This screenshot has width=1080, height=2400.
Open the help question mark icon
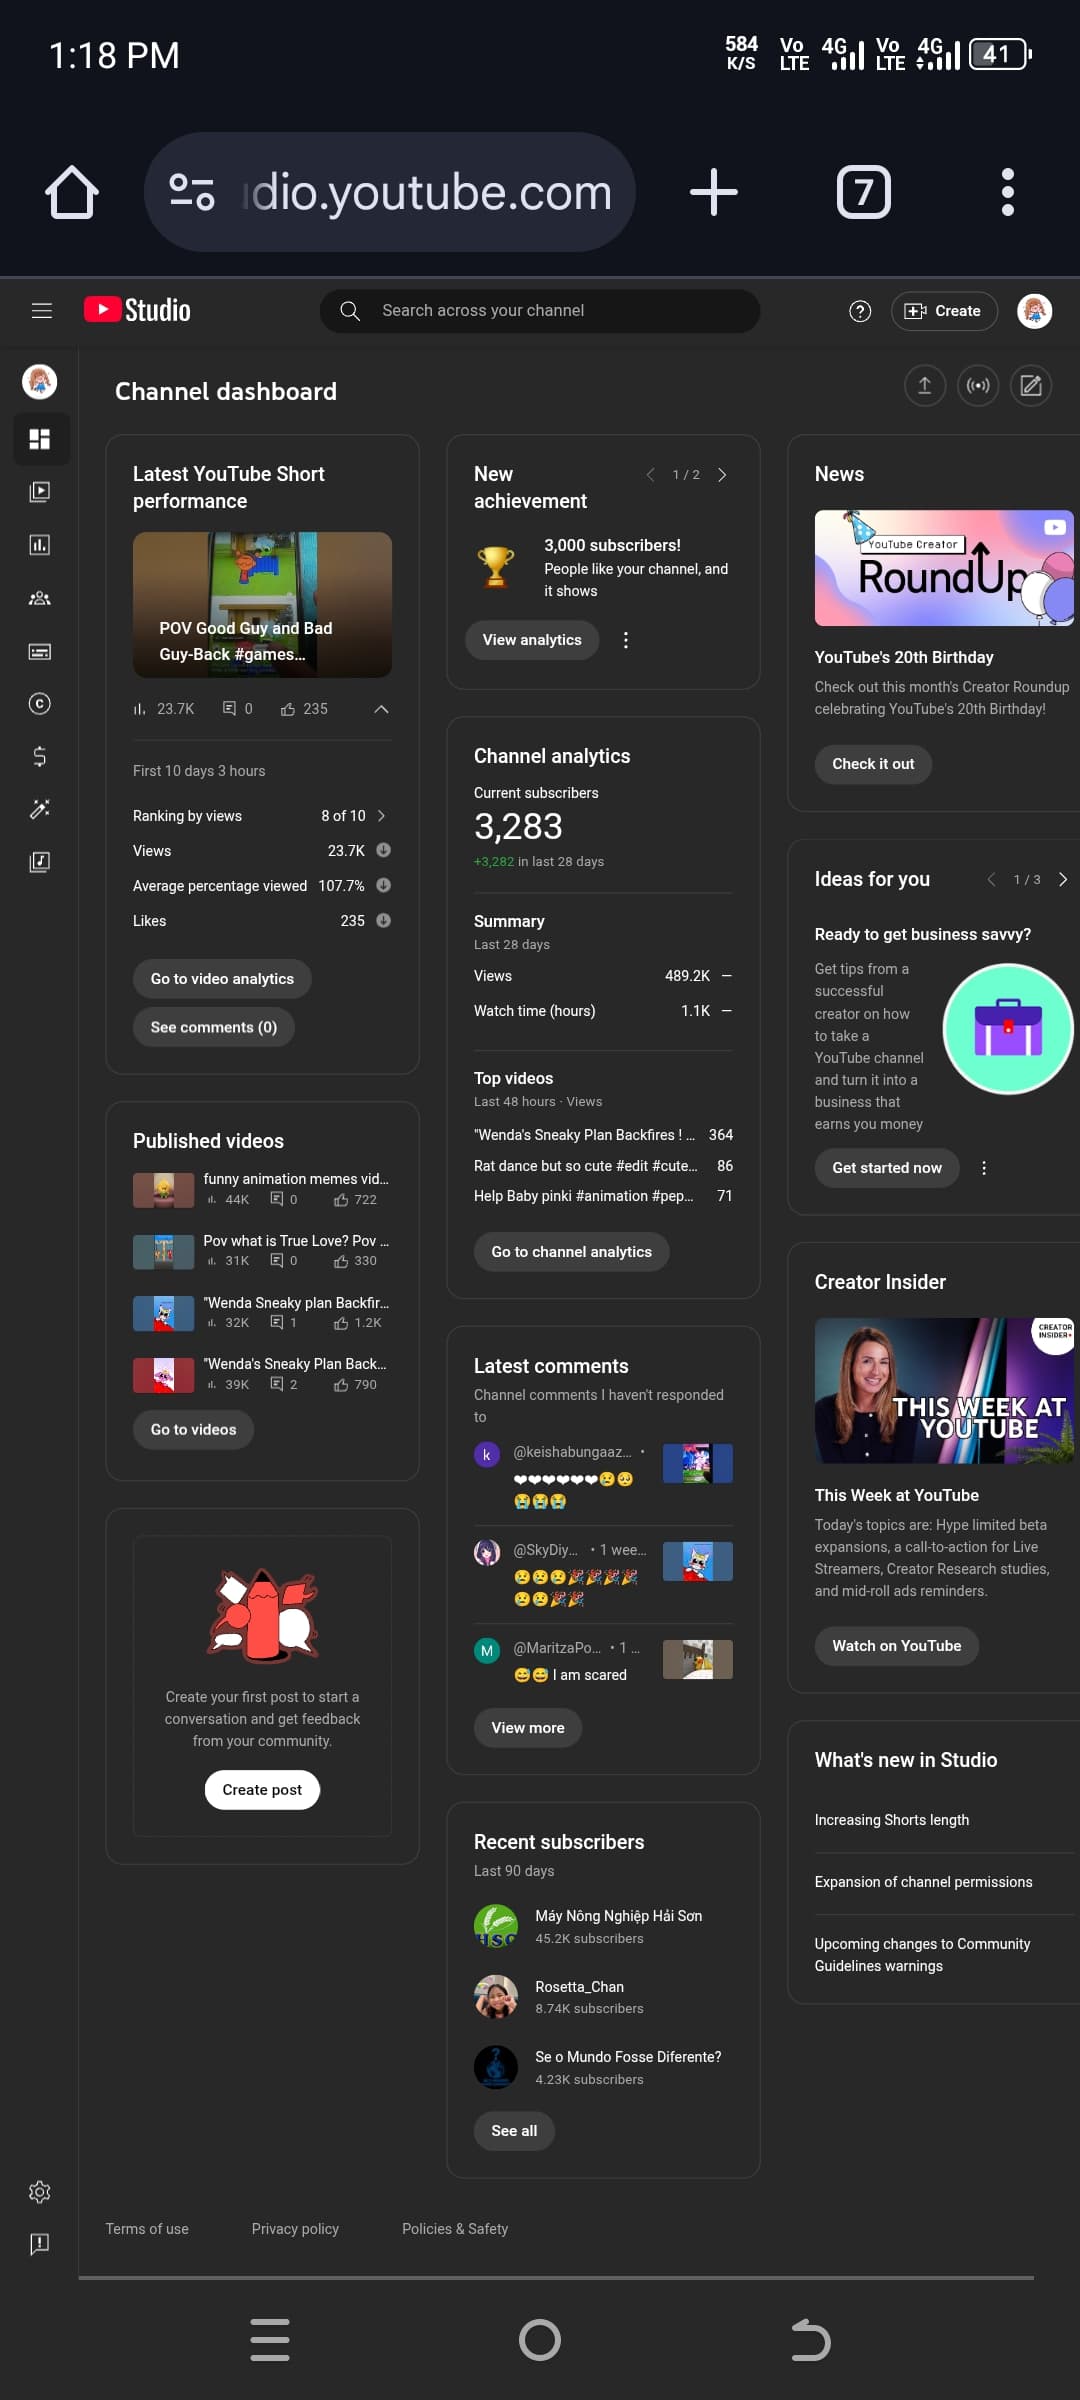click(859, 311)
